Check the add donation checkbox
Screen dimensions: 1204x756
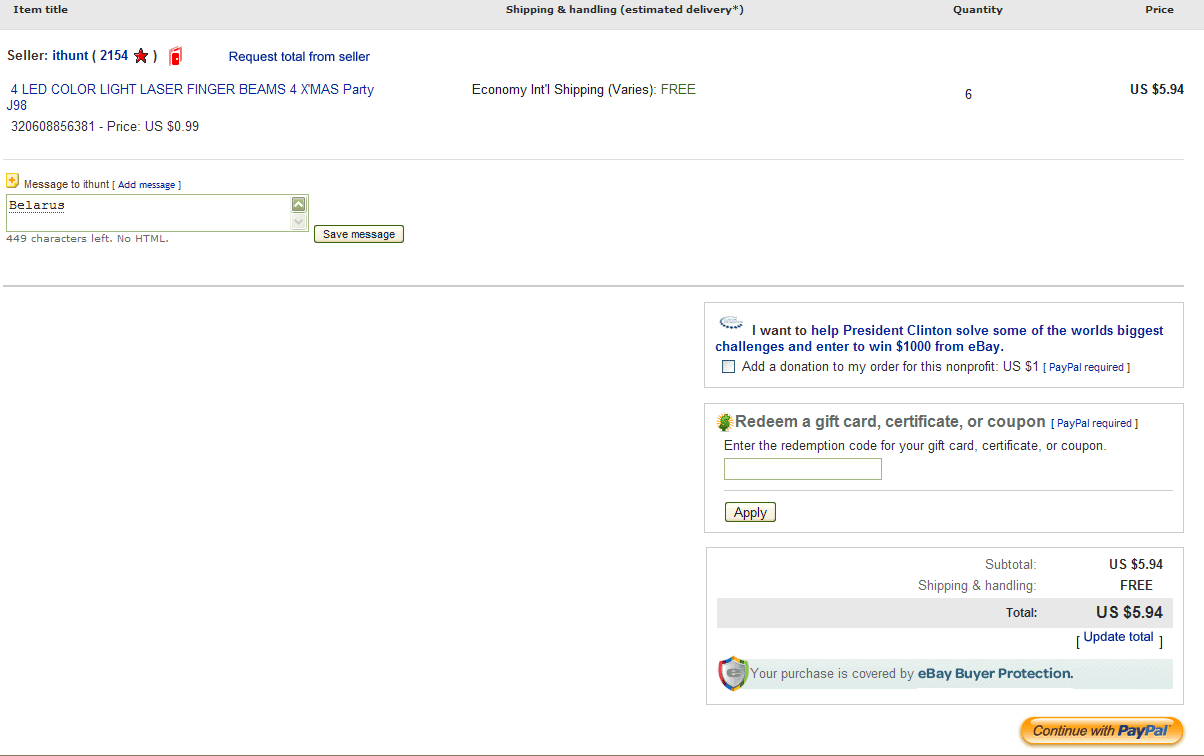tap(729, 367)
